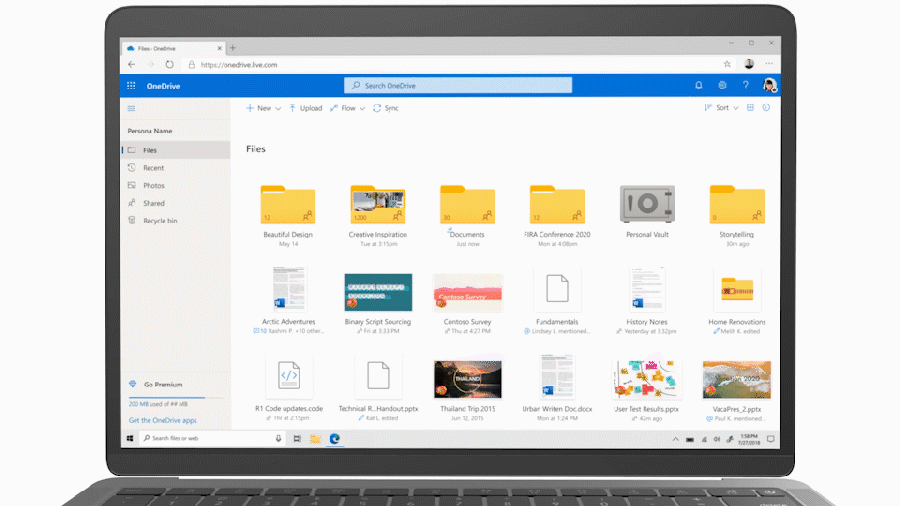Expand the Sort options dropdown

pyautogui.click(x=722, y=108)
